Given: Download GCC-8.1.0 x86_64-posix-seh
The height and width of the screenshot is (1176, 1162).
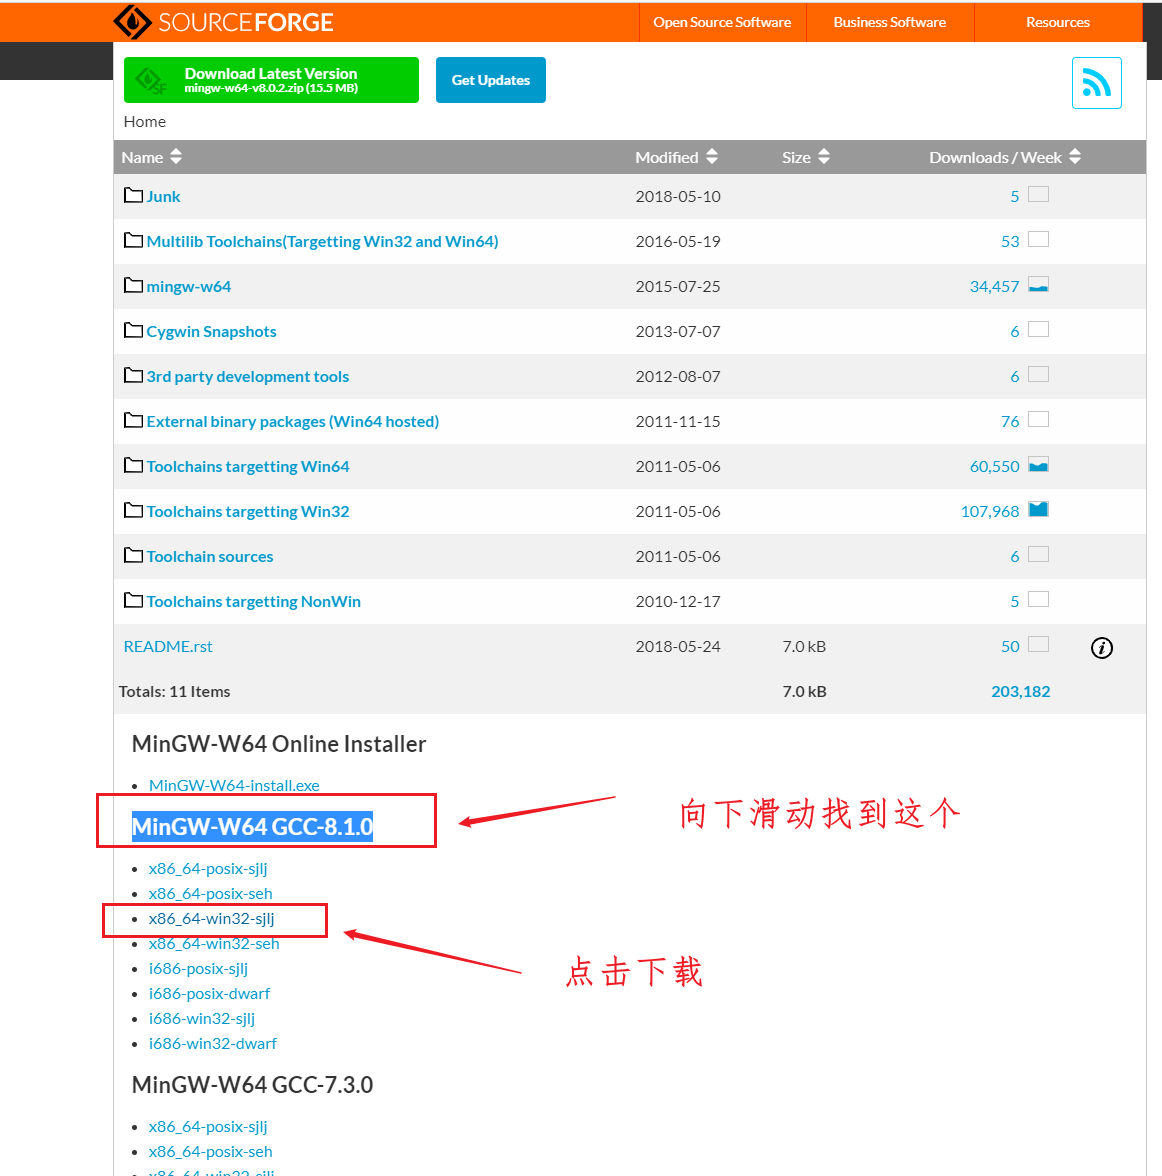Looking at the screenshot, I should click(211, 893).
